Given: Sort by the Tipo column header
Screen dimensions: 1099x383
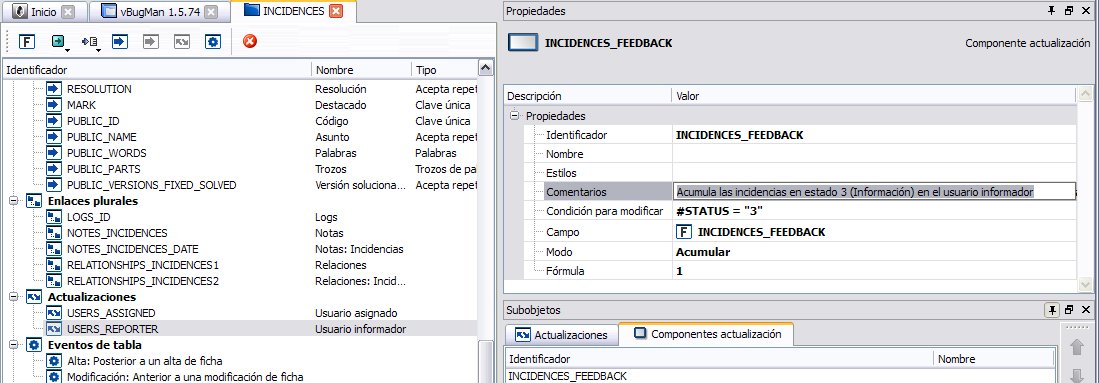Looking at the screenshot, I should click(x=444, y=70).
